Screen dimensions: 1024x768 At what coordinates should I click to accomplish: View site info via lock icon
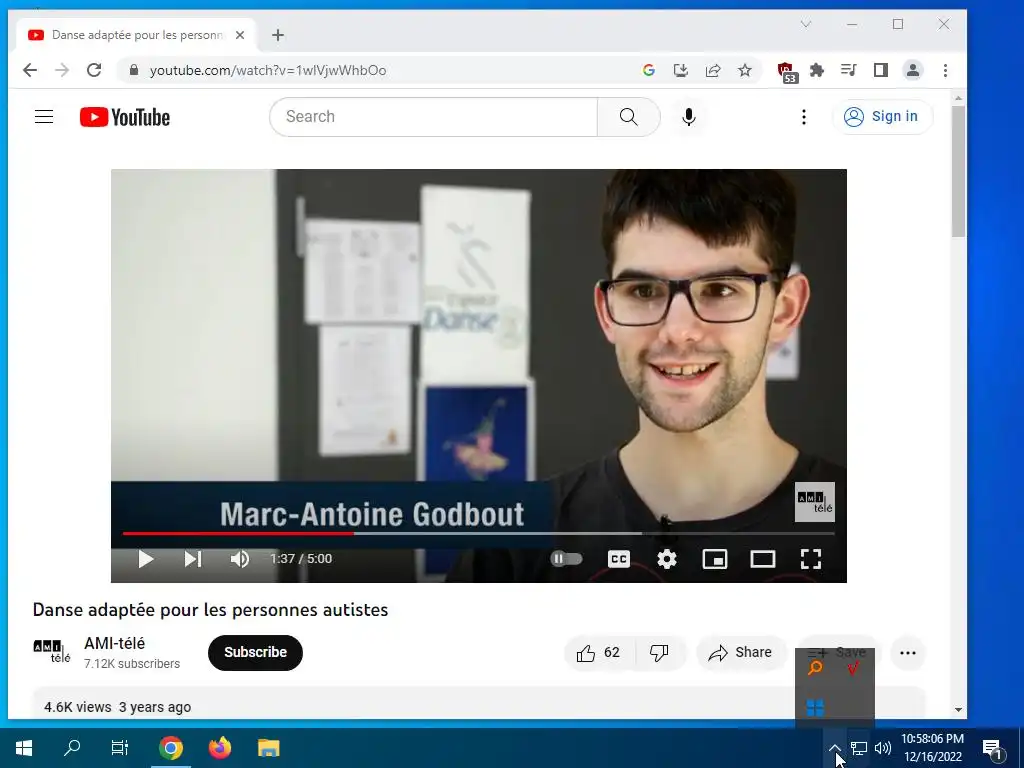point(134,70)
